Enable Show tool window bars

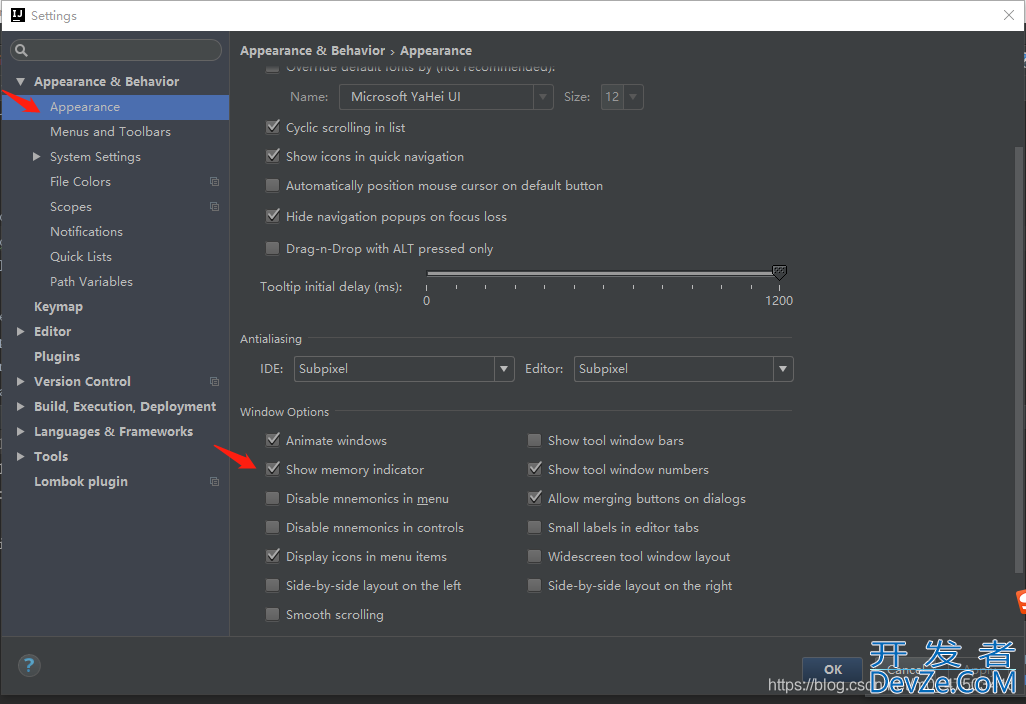pos(535,440)
